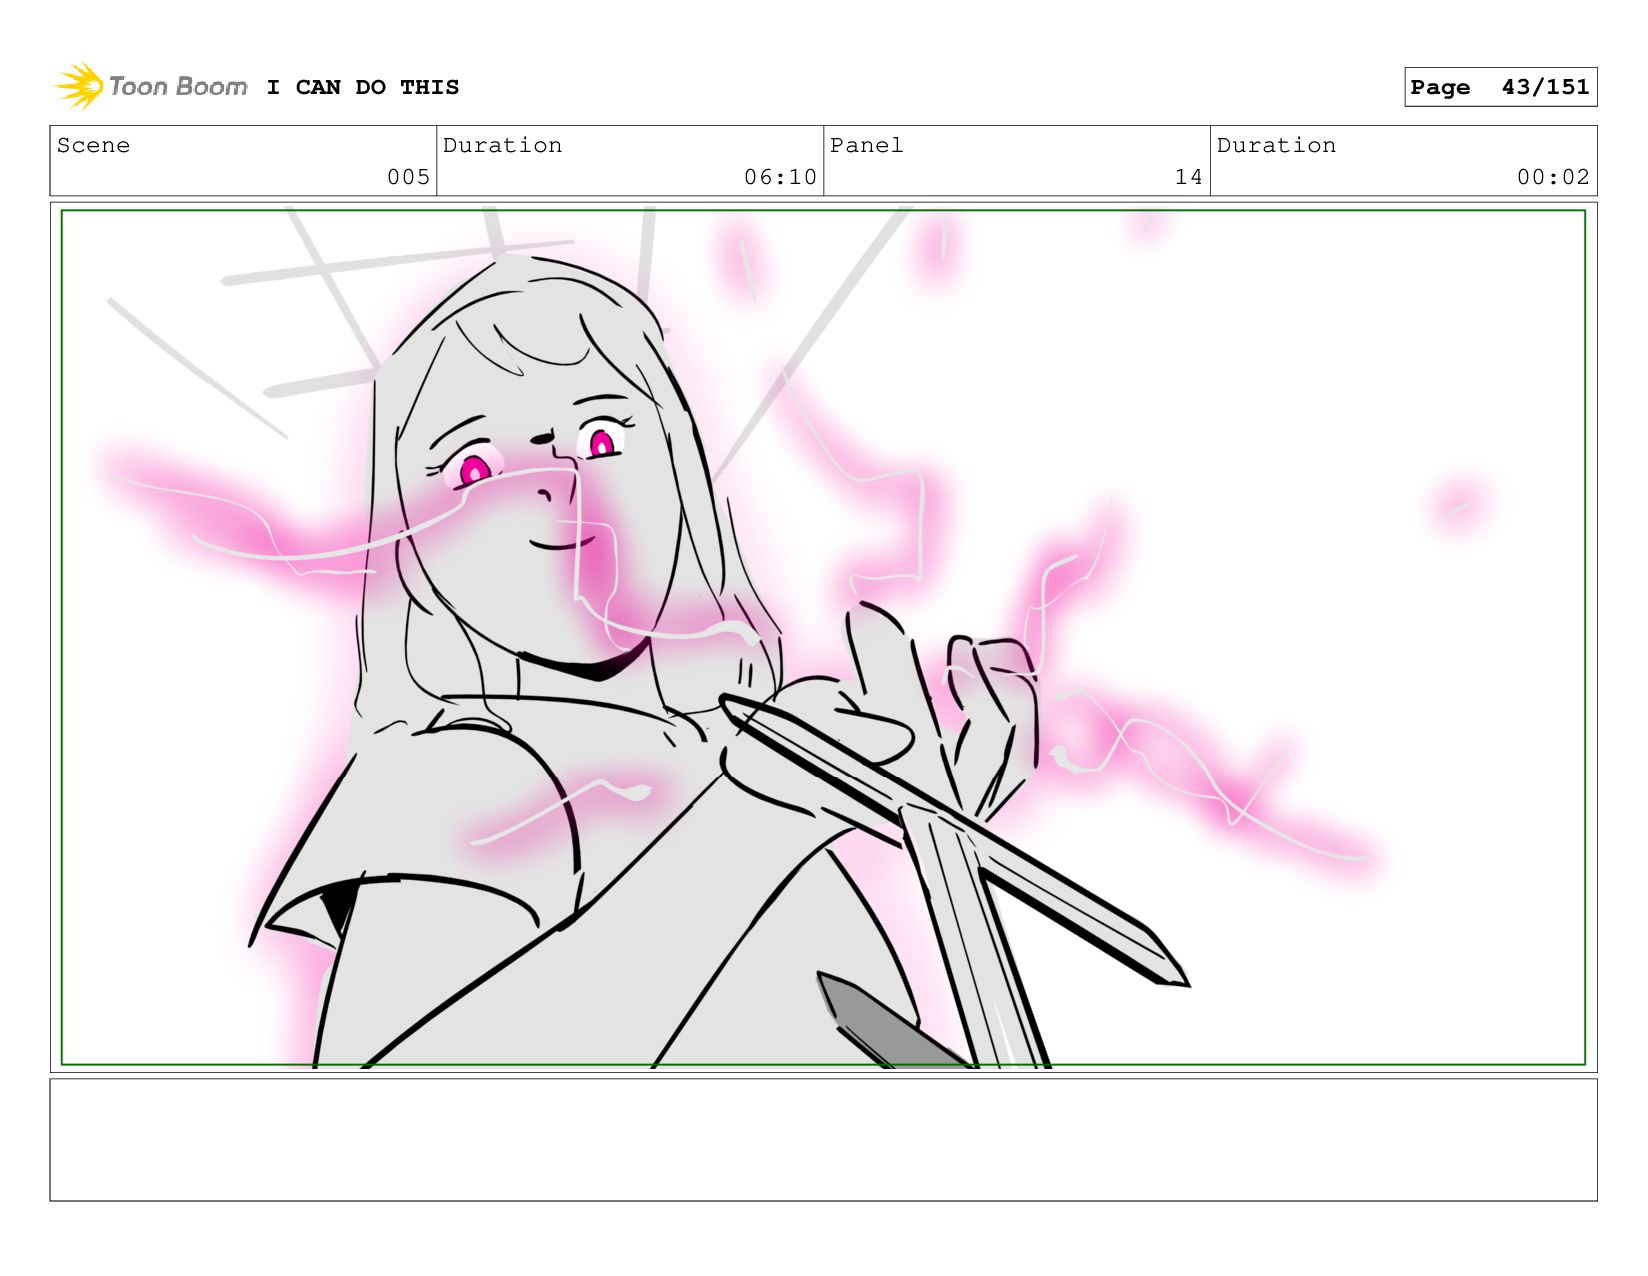Click the storyboard panel drawing
Screen dimensions: 1648x1276
click(823, 637)
